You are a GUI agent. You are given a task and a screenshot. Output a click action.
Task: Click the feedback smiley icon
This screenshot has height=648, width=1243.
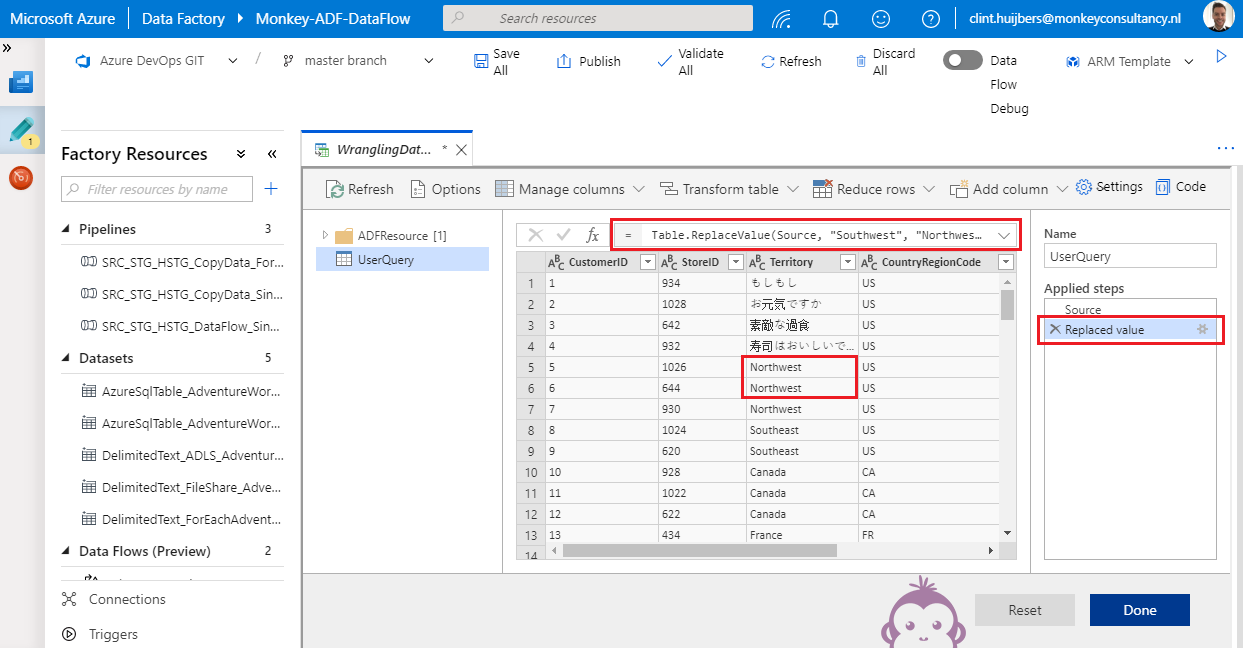881,18
